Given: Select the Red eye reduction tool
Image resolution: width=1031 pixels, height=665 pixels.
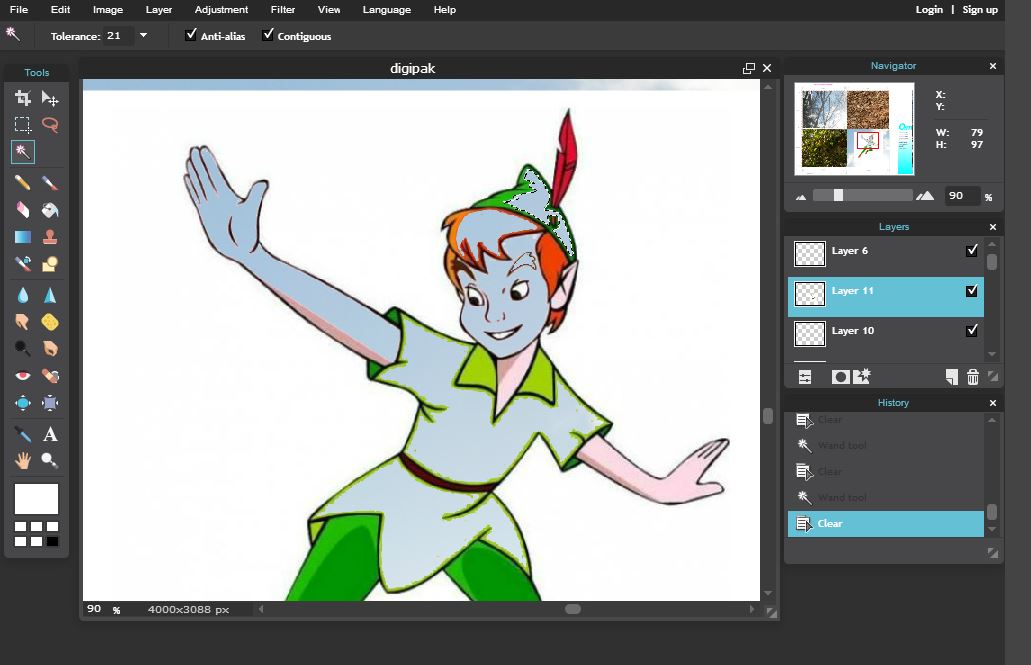Looking at the screenshot, I should pos(23,376).
